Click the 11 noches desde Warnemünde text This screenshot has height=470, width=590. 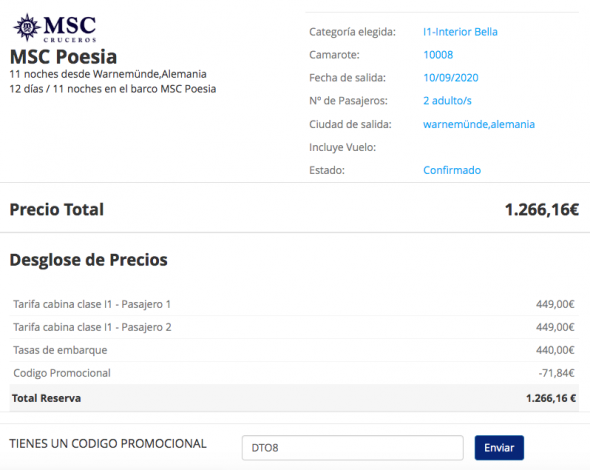click(108, 74)
